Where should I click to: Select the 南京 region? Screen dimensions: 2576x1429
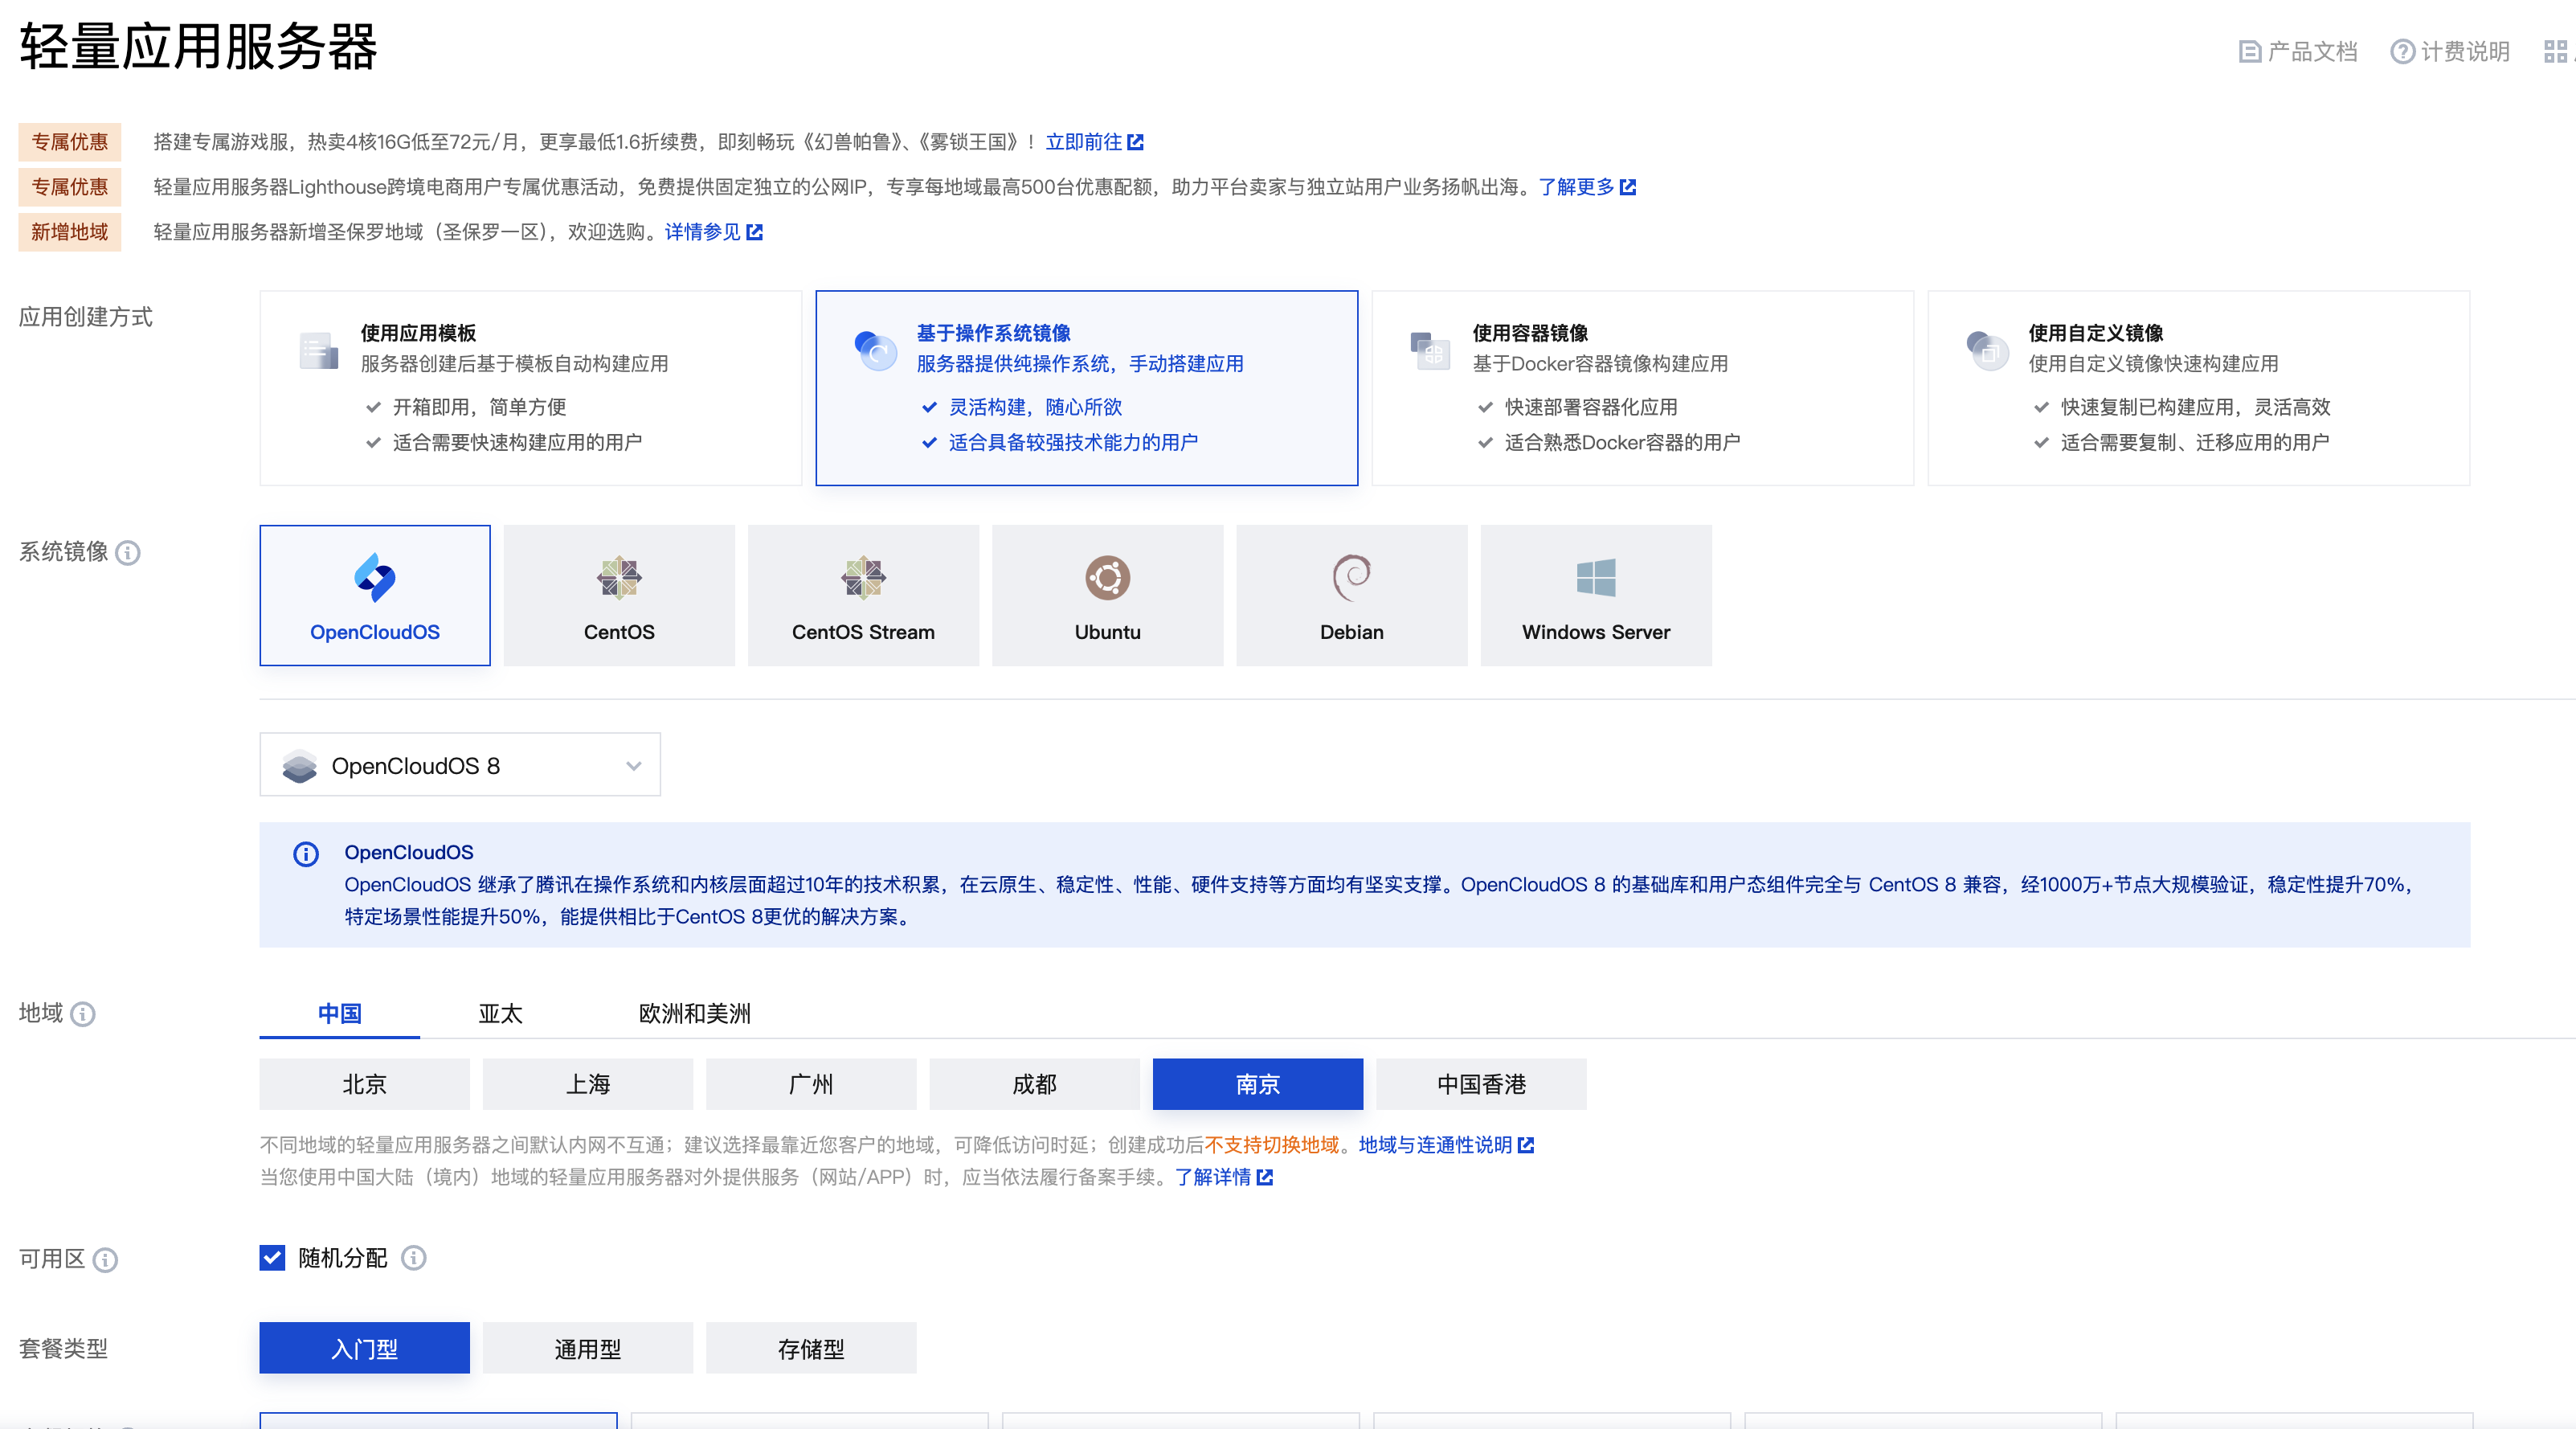pyautogui.click(x=1257, y=1084)
